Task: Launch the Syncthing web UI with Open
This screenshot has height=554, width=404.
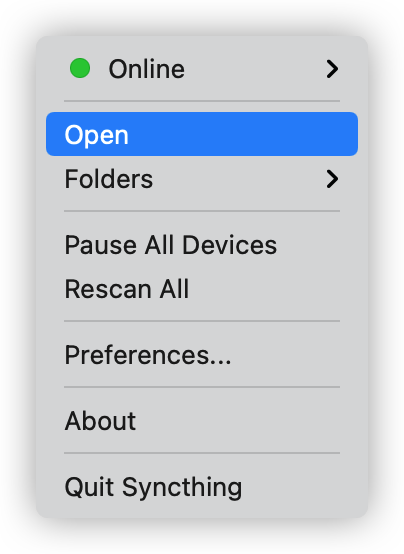Action: pyautogui.click(x=202, y=134)
